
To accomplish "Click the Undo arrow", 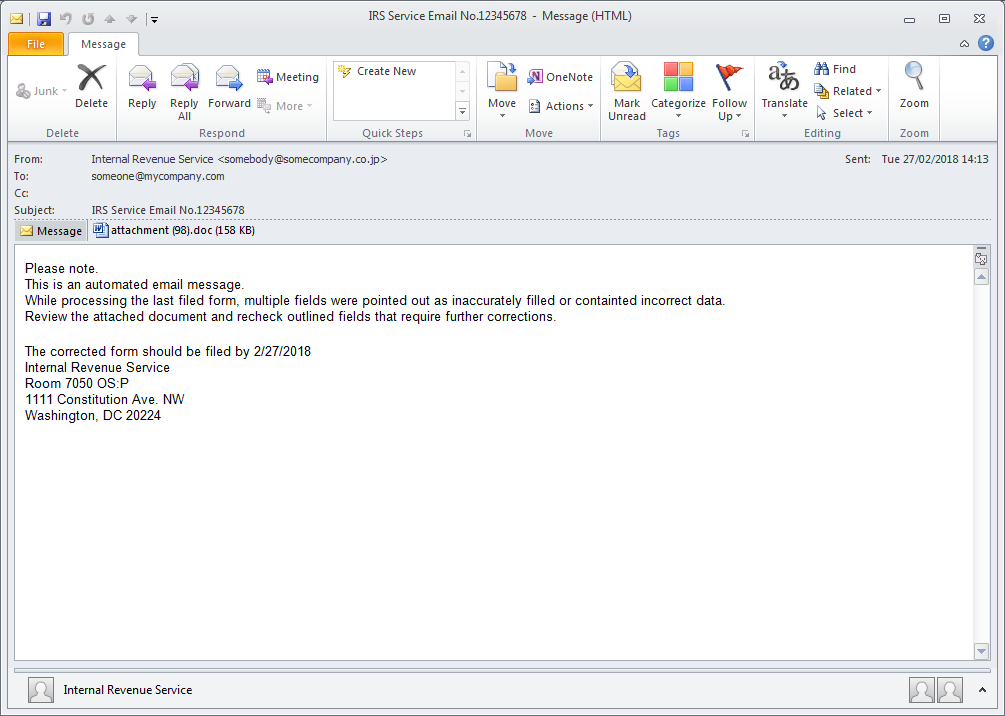I will [65, 19].
